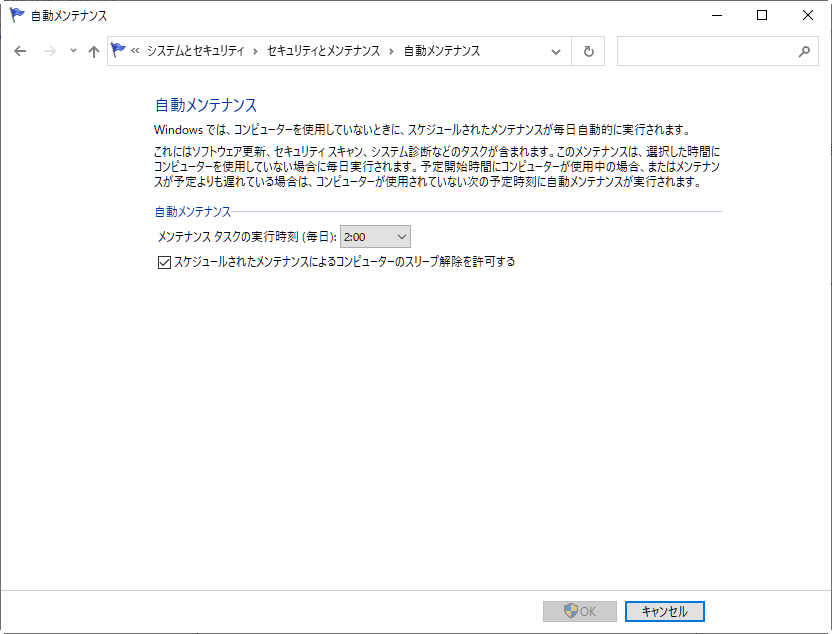Expand hidden breadcrumb levels chevron

135,51
